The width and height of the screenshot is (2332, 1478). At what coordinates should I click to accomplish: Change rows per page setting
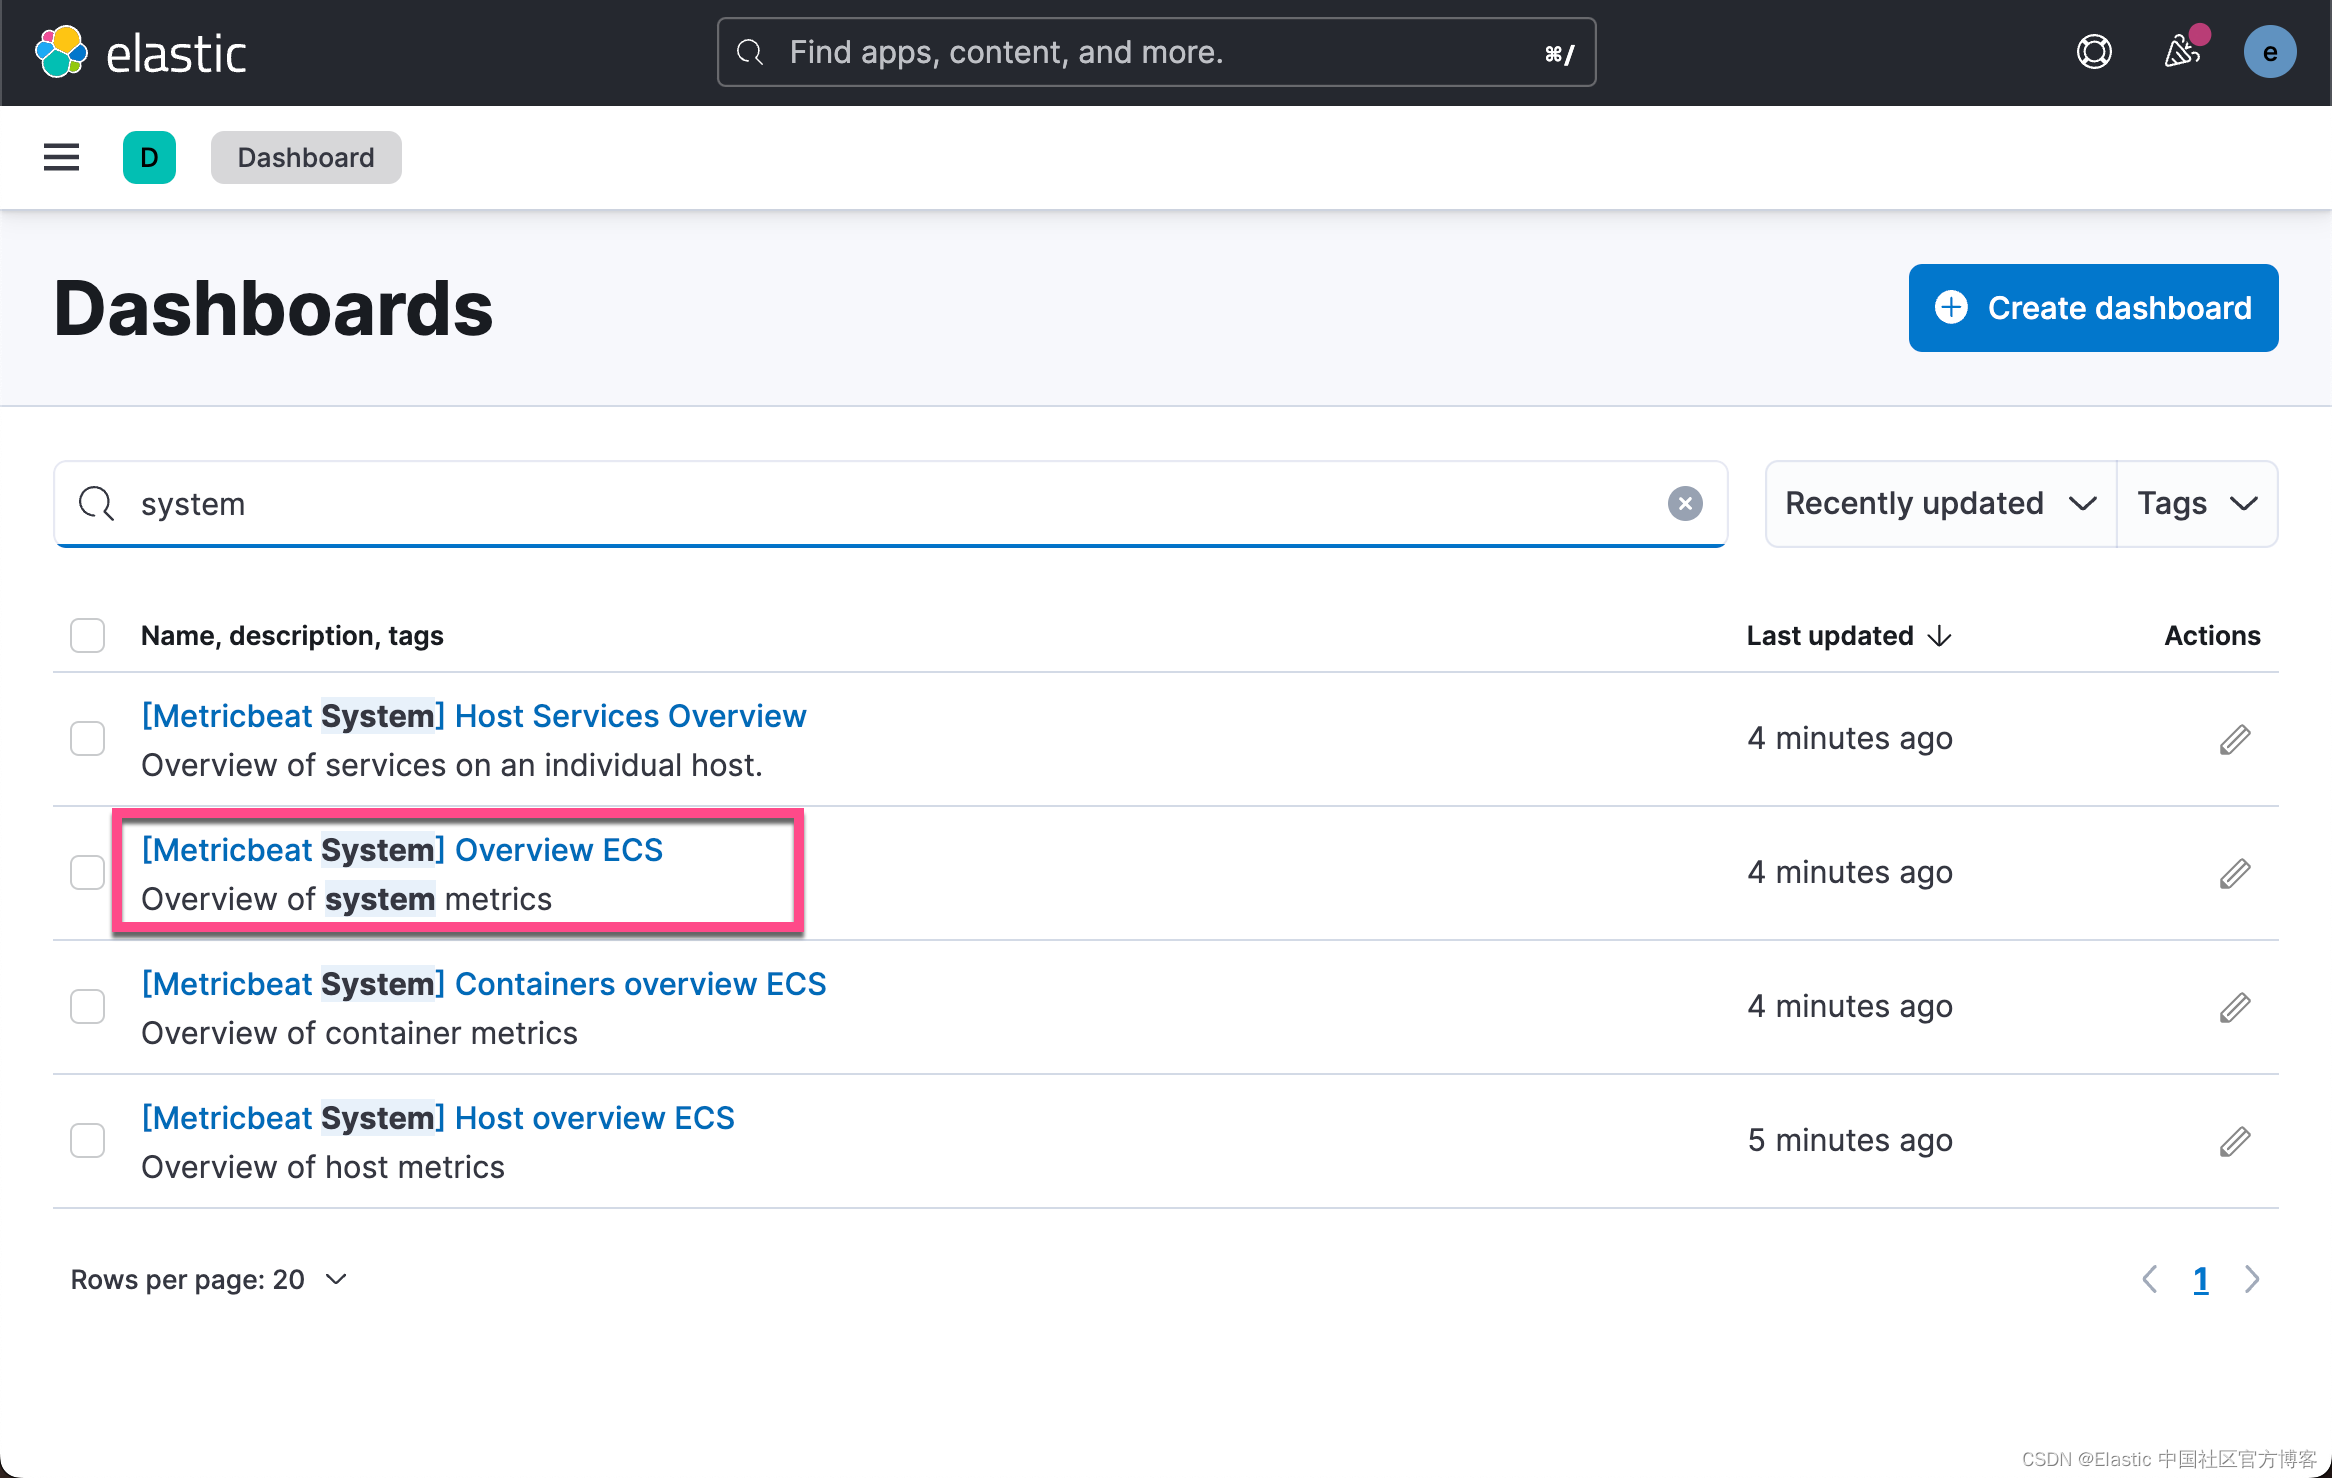(209, 1279)
